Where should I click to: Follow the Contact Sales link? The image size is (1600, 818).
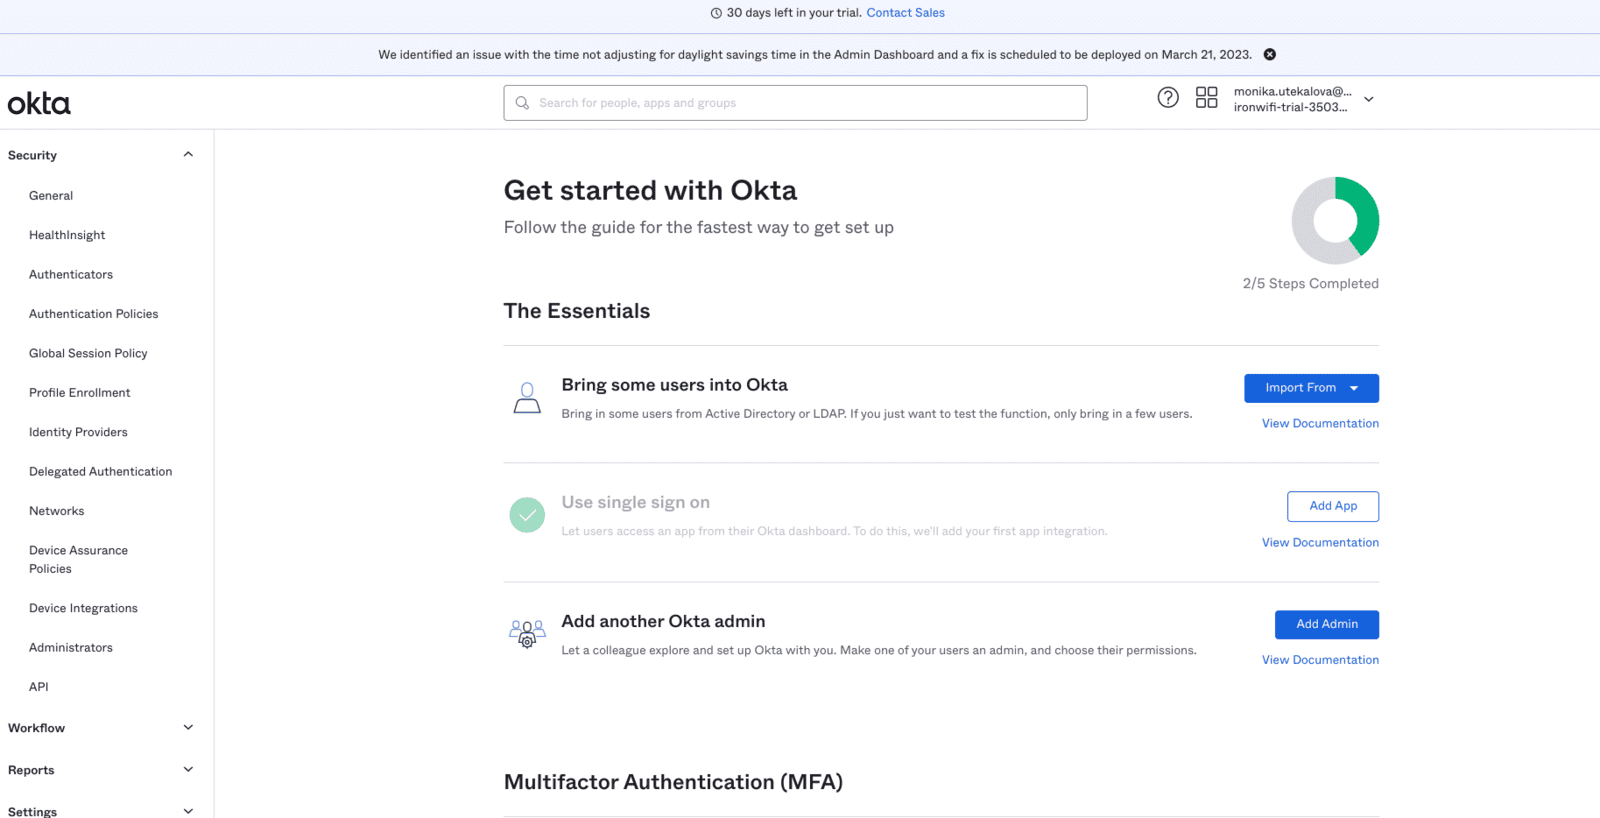coord(905,13)
